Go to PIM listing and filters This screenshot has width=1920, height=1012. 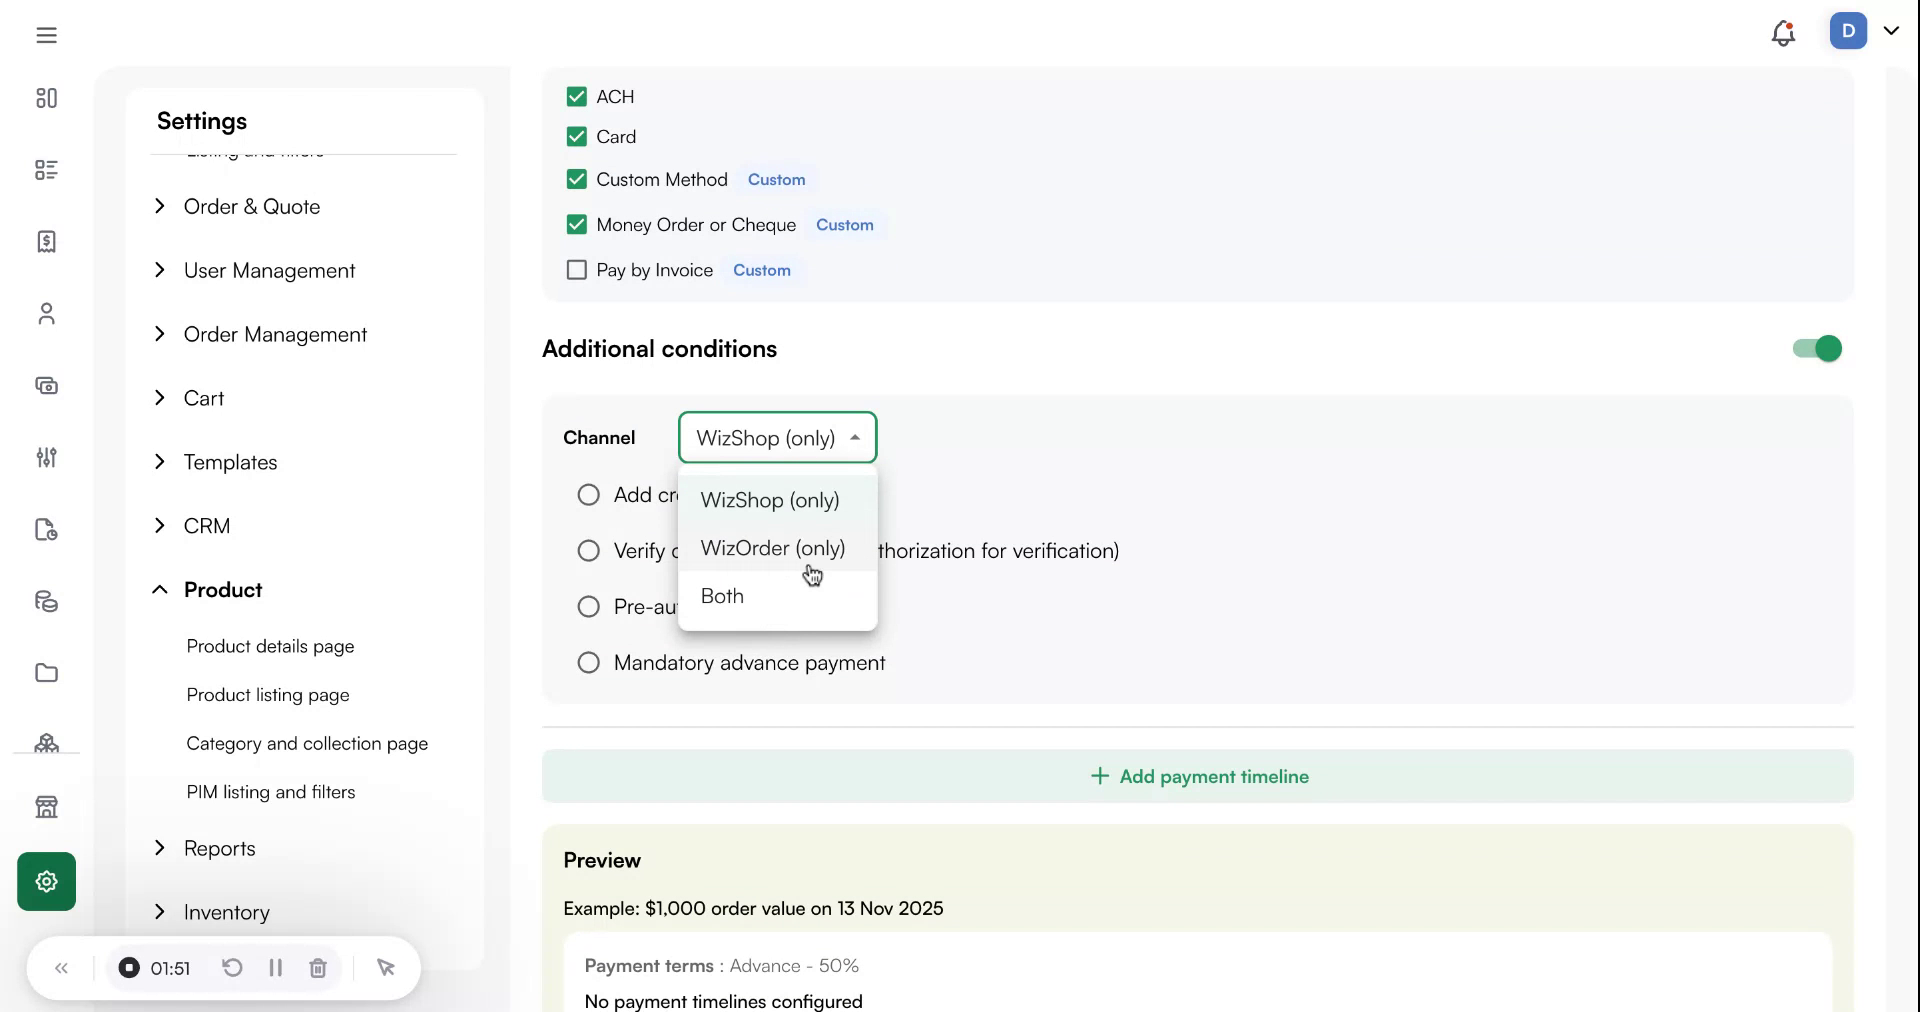point(270,792)
